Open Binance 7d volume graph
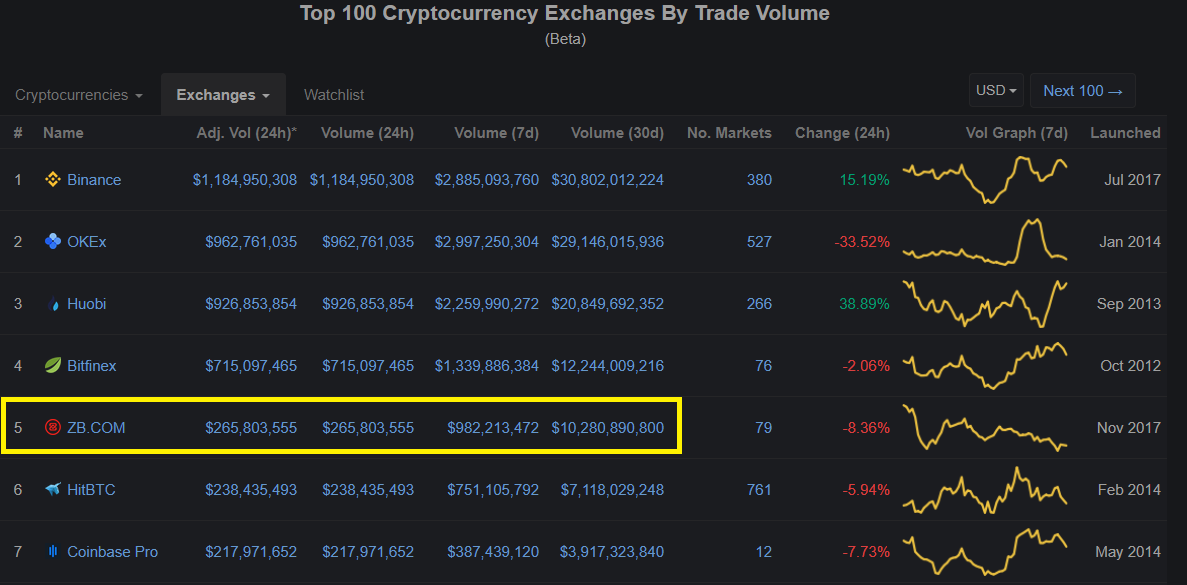The height and width of the screenshot is (585, 1187). [x=985, y=180]
